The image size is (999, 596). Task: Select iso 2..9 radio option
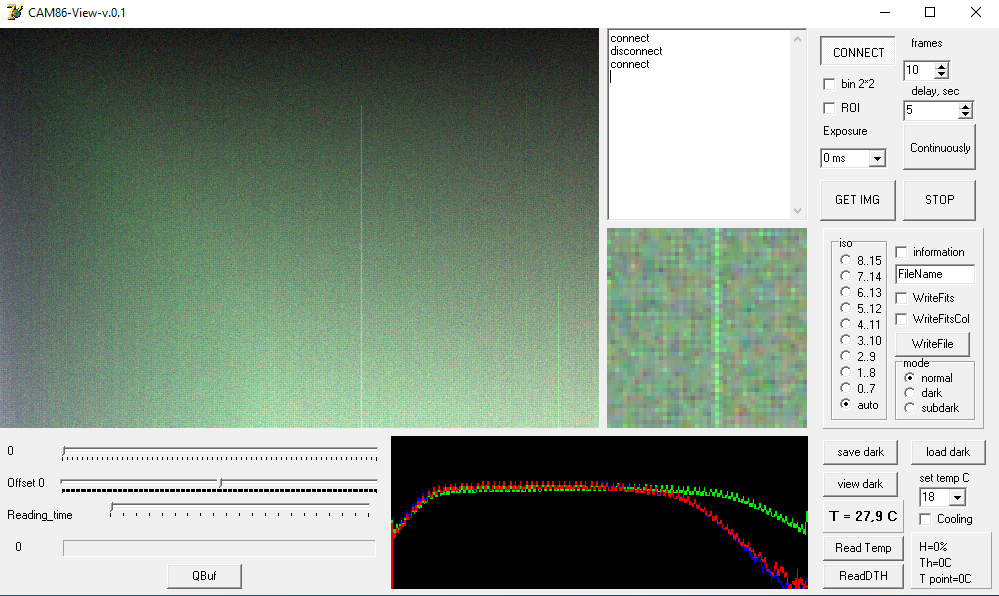(845, 356)
